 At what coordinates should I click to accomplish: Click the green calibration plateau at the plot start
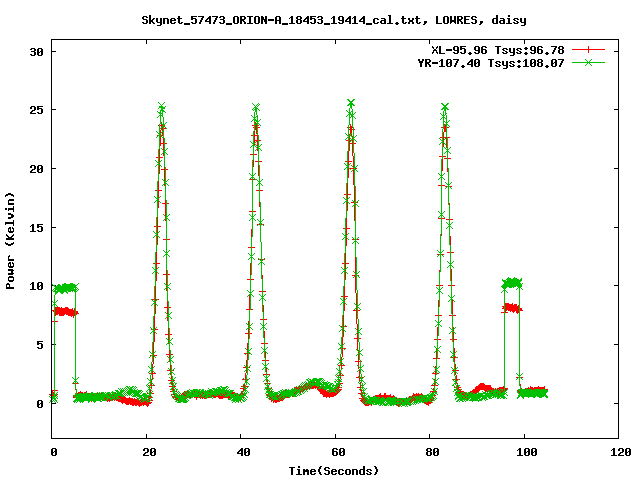pyautogui.click(x=65, y=288)
